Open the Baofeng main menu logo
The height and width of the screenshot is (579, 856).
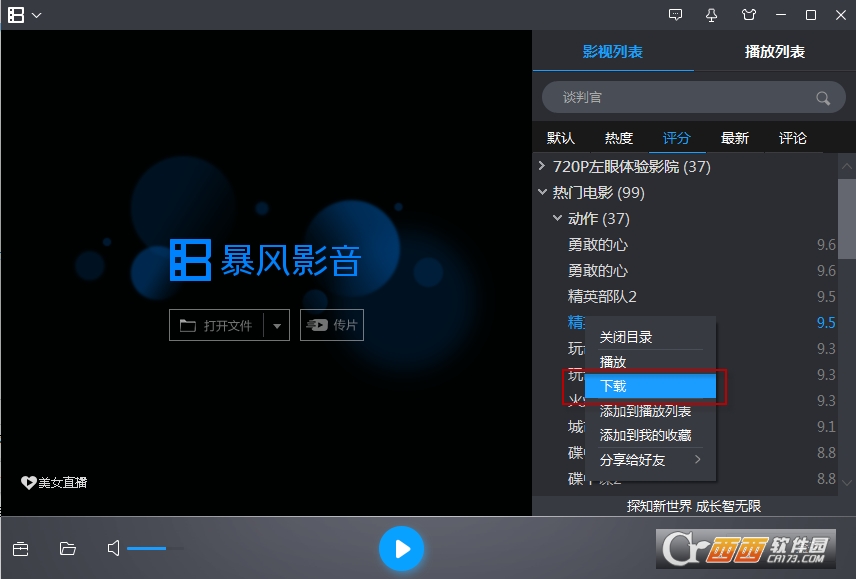point(16,15)
